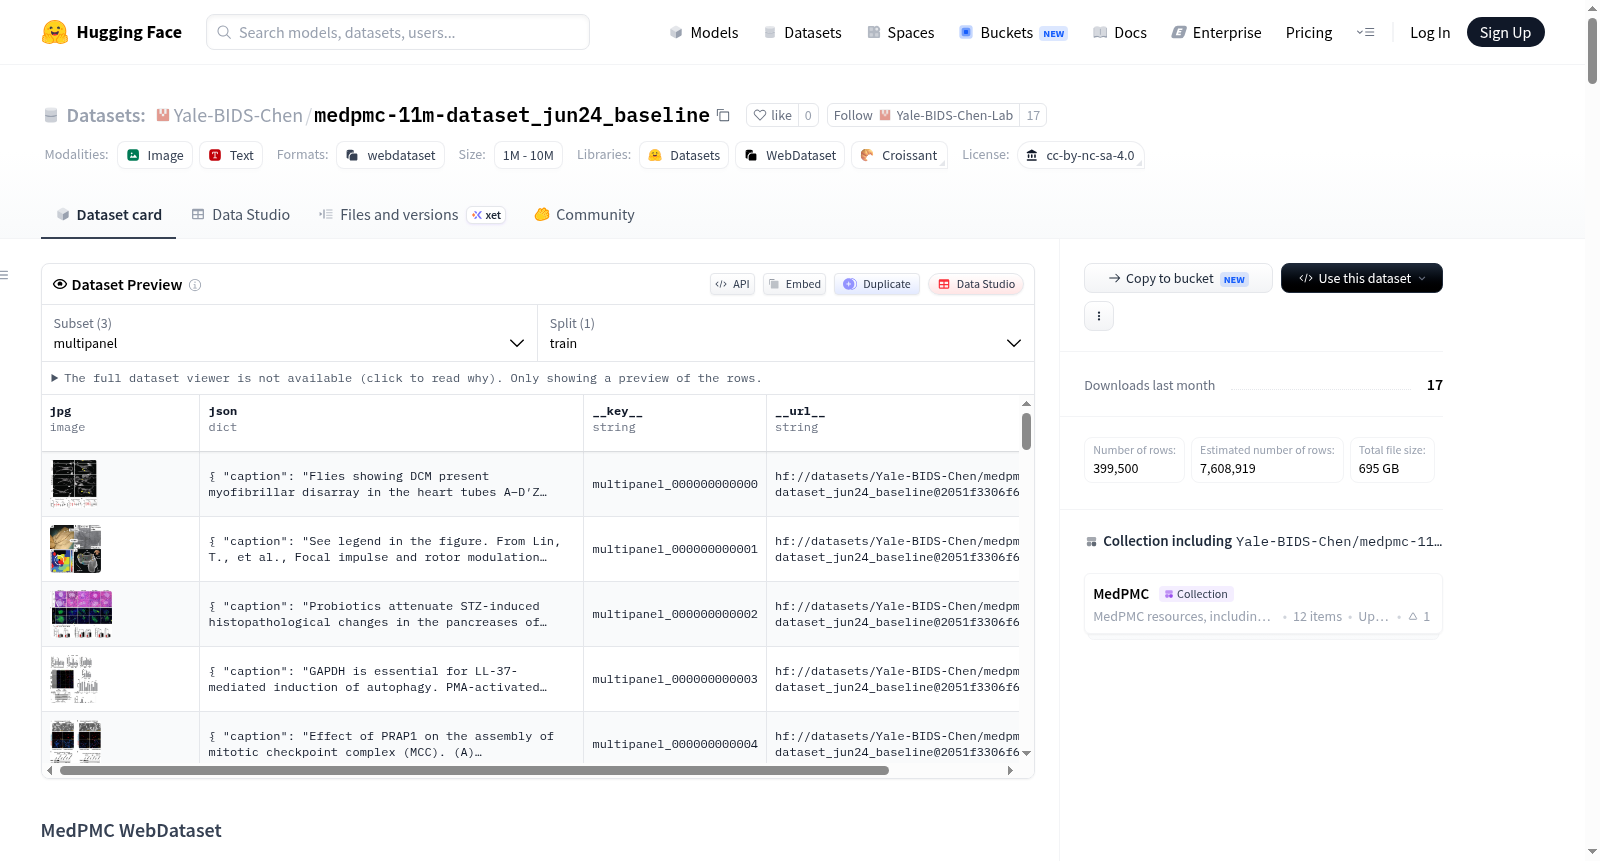The image size is (1600, 861).
Task: Click the Hugging Face logo
Action: (x=111, y=32)
